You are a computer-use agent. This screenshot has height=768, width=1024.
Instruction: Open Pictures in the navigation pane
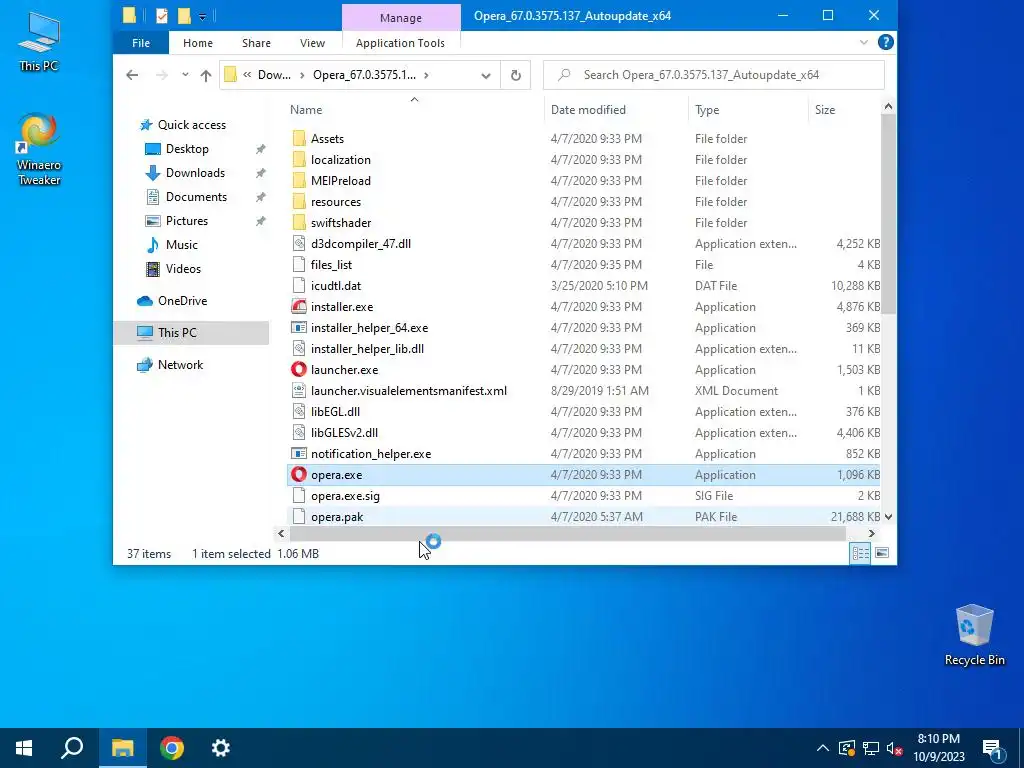tap(187, 221)
